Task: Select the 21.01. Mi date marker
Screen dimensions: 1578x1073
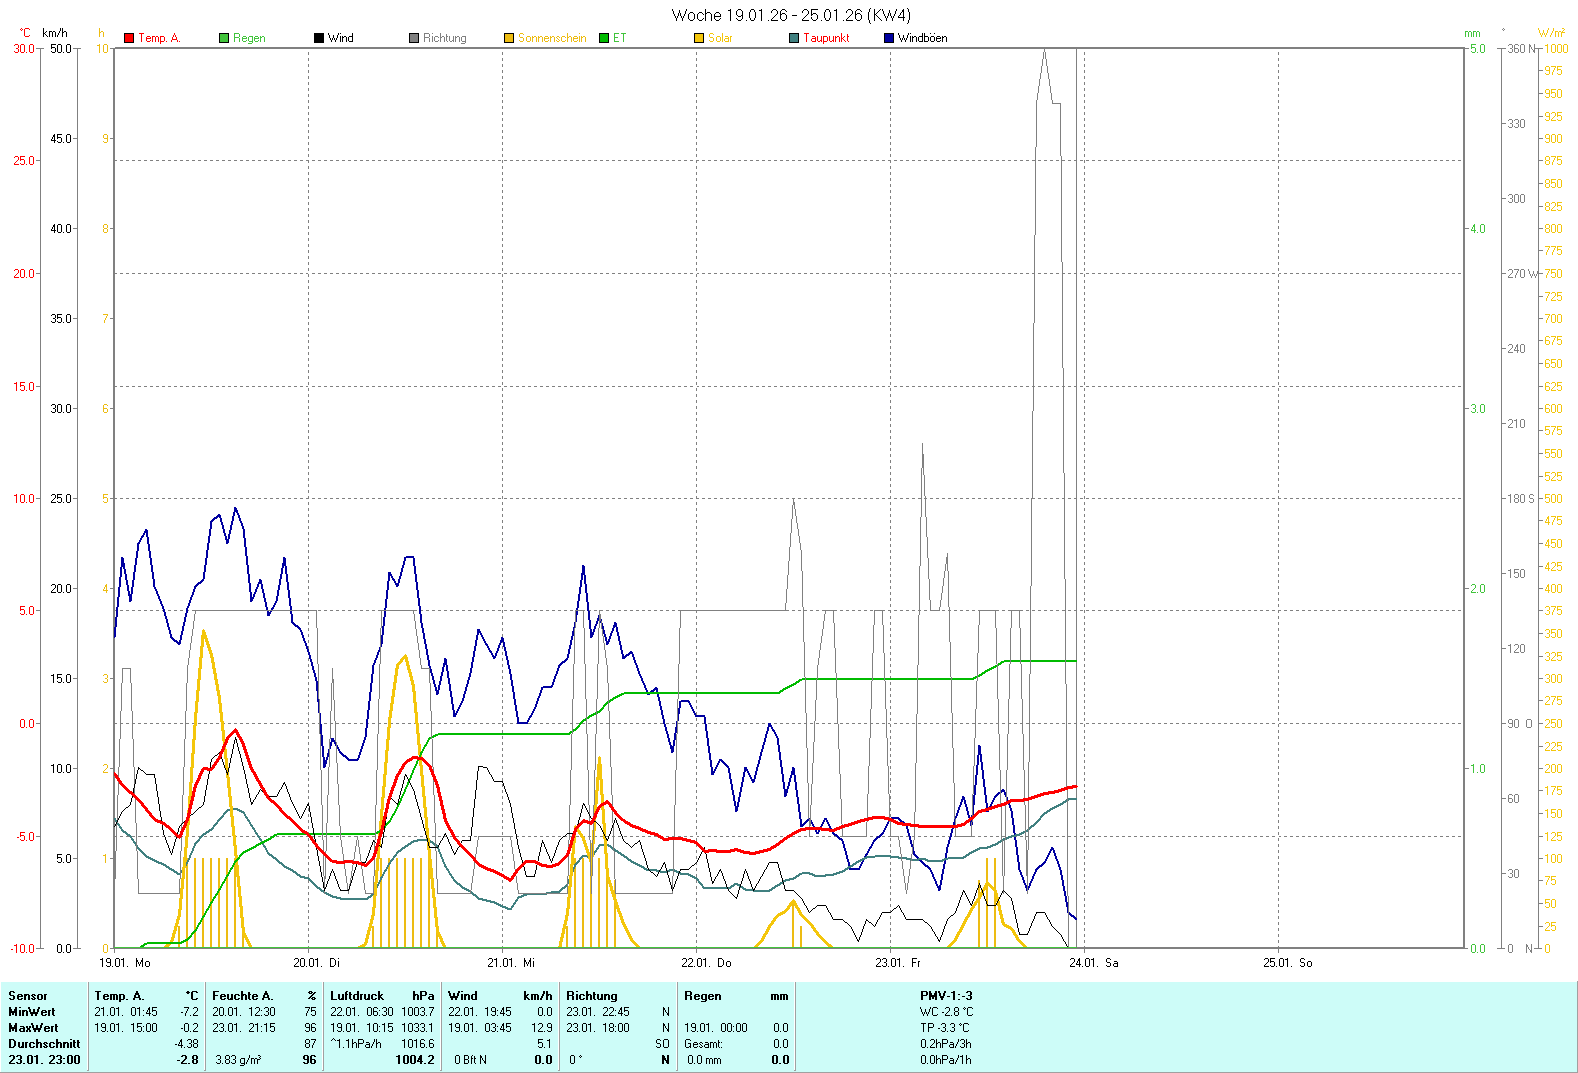Action: tap(511, 963)
